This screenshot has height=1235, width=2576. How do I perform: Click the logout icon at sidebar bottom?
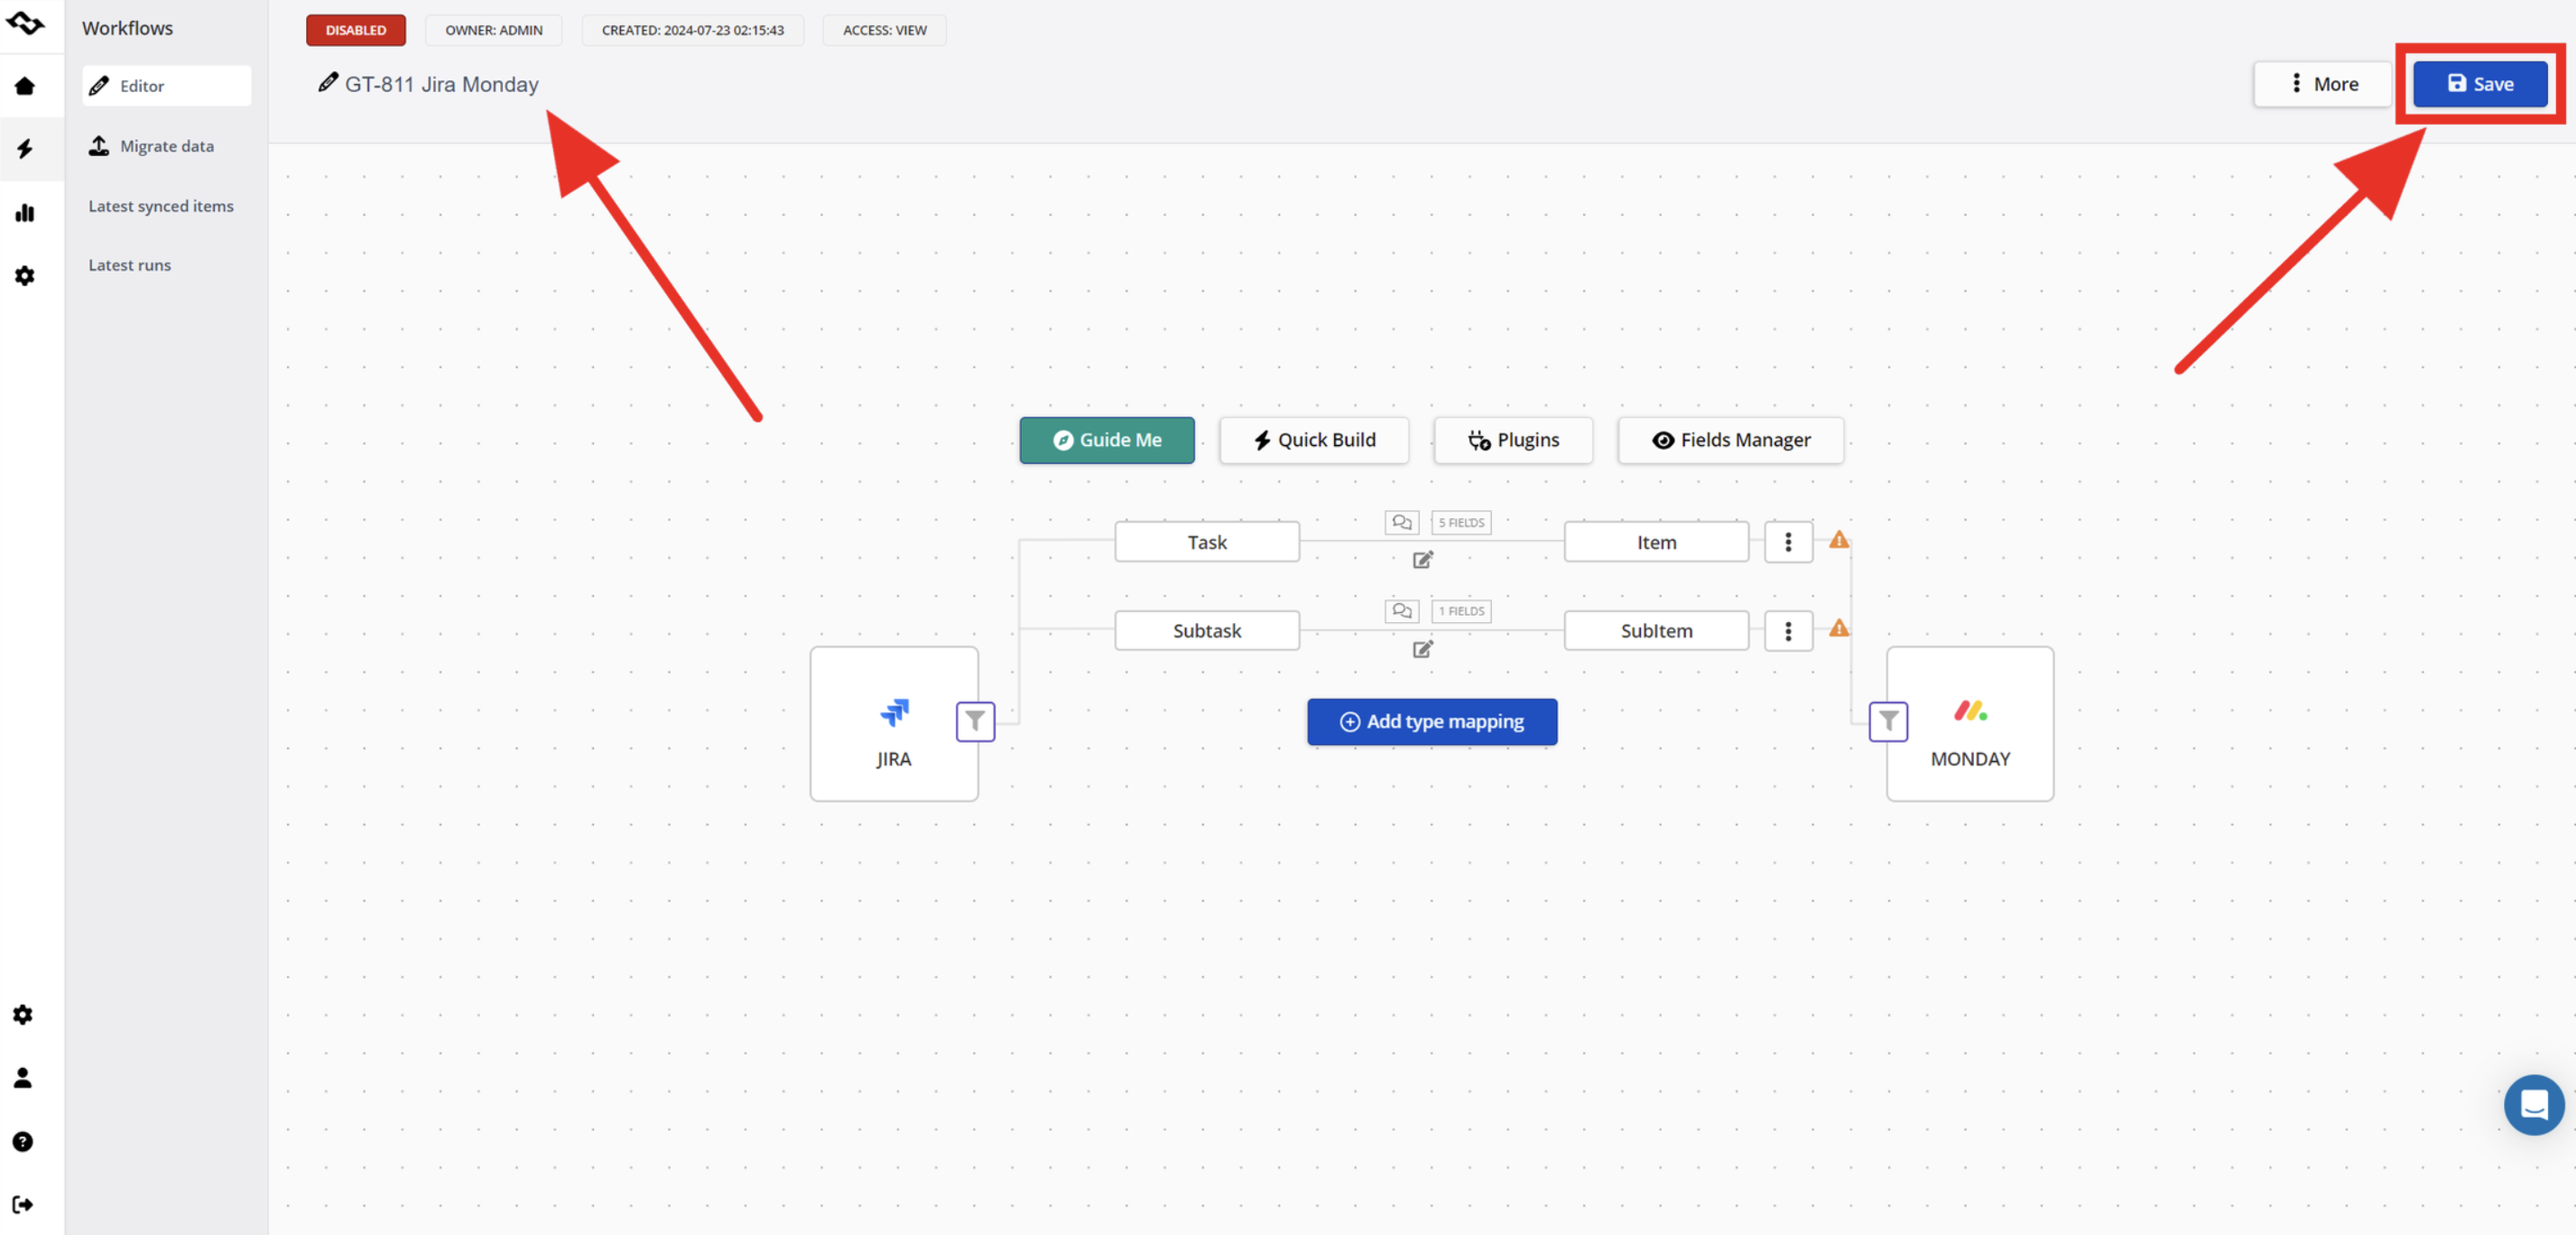click(23, 1204)
